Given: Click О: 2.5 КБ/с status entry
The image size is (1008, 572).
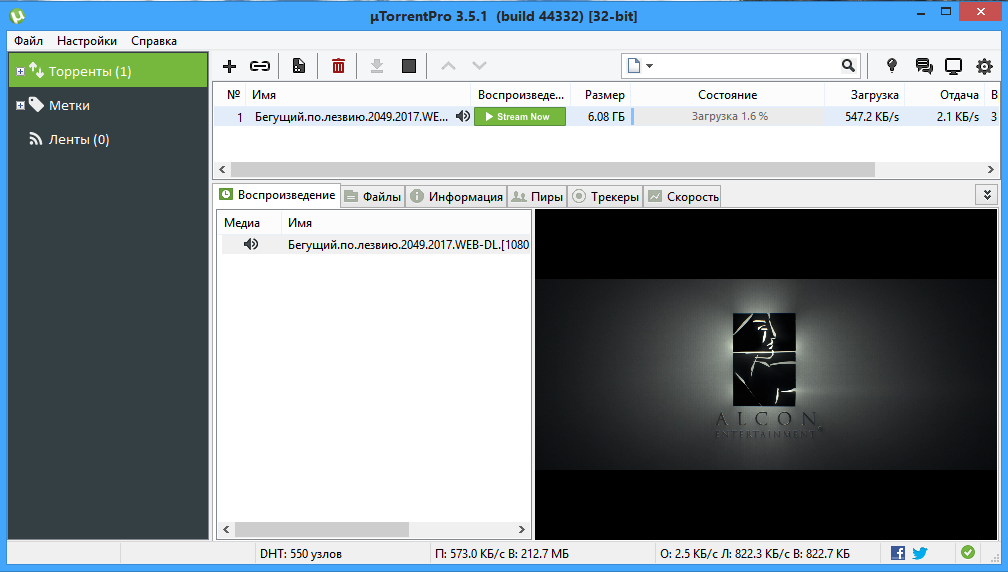Looking at the screenshot, I should click(x=755, y=553).
